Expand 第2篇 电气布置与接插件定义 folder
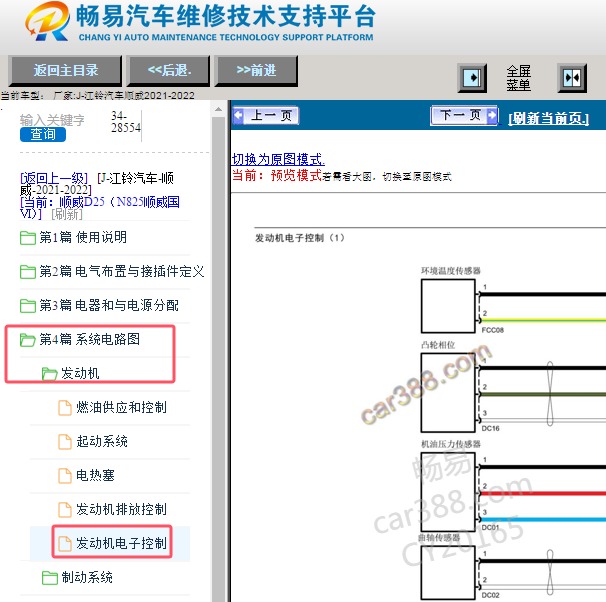The height and width of the screenshot is (602, 606). tap(121, 271)
